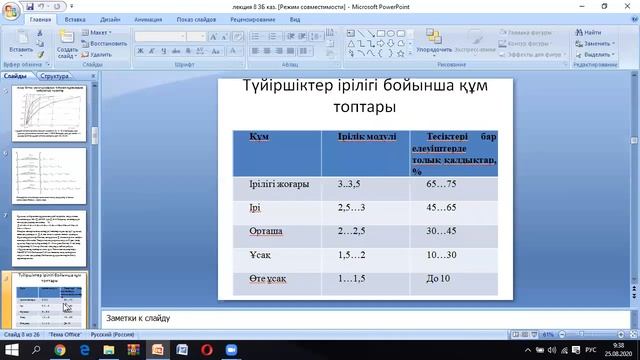Open the Columns dropdown in paragraph group
This screenshot has height=360, width=640.
point(304,51)
